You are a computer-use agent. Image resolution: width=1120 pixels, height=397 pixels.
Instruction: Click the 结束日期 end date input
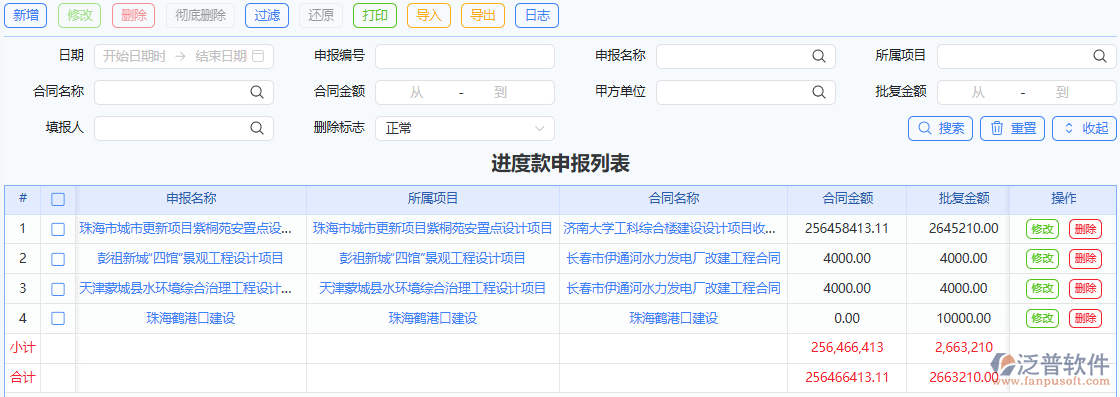[x=221, y=56]
